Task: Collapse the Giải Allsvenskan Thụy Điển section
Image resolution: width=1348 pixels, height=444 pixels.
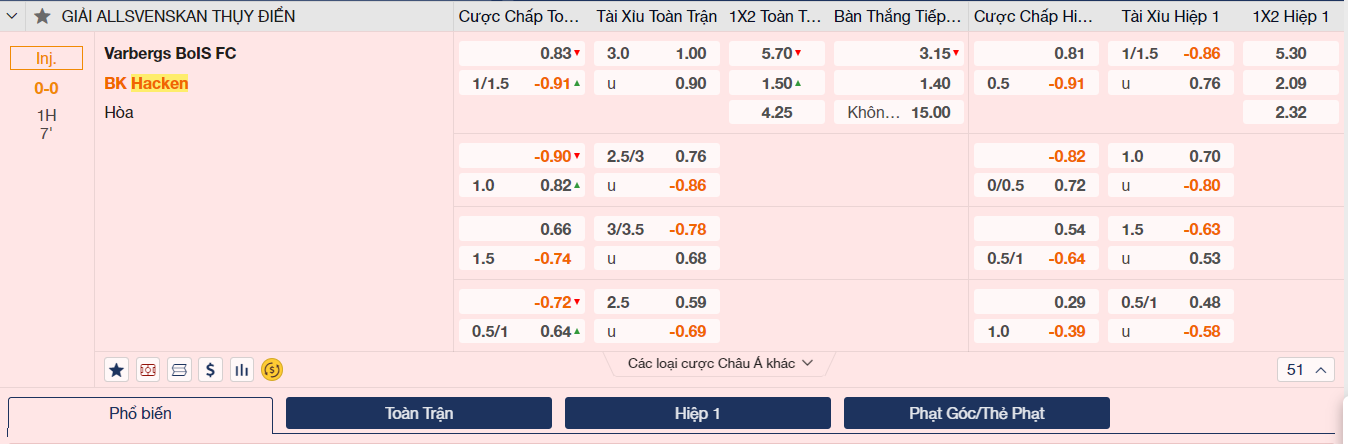Action: [14, 17]
